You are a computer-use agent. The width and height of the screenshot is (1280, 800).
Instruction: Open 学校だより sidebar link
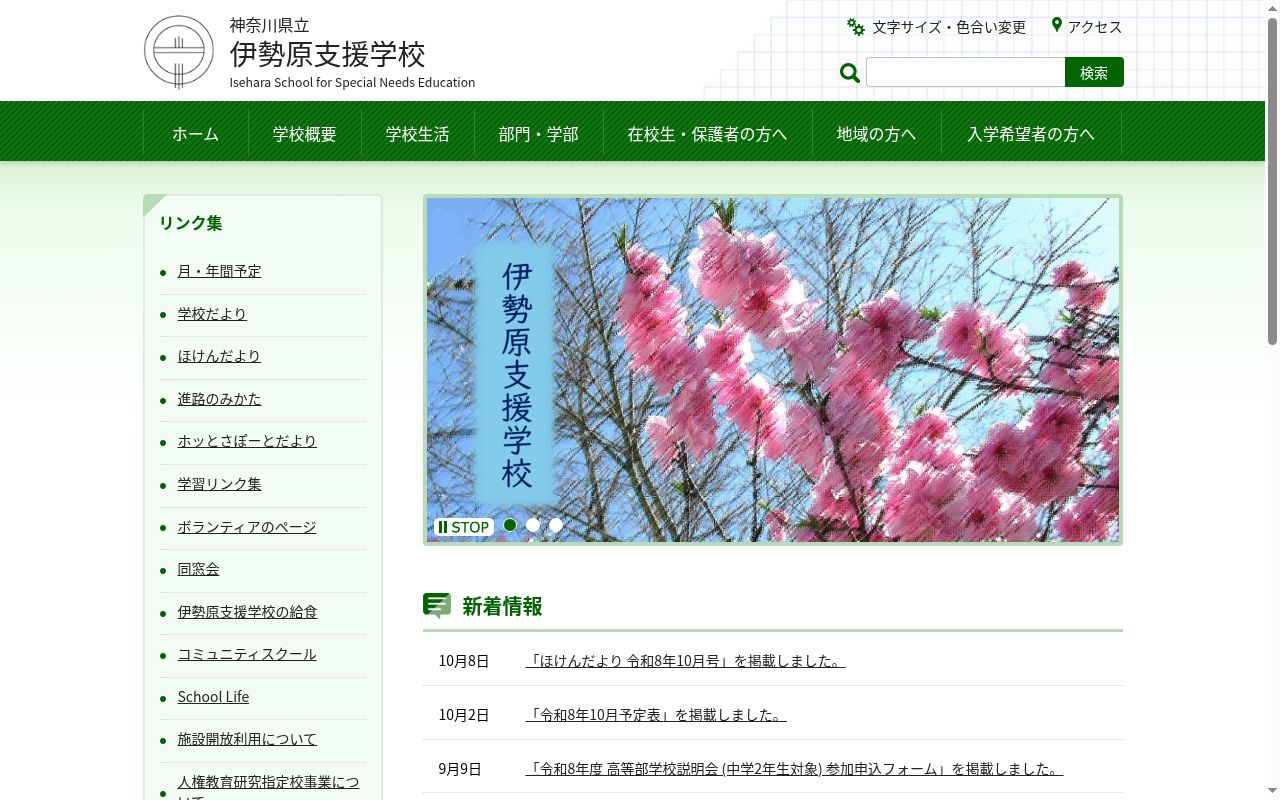pos(212,314)
